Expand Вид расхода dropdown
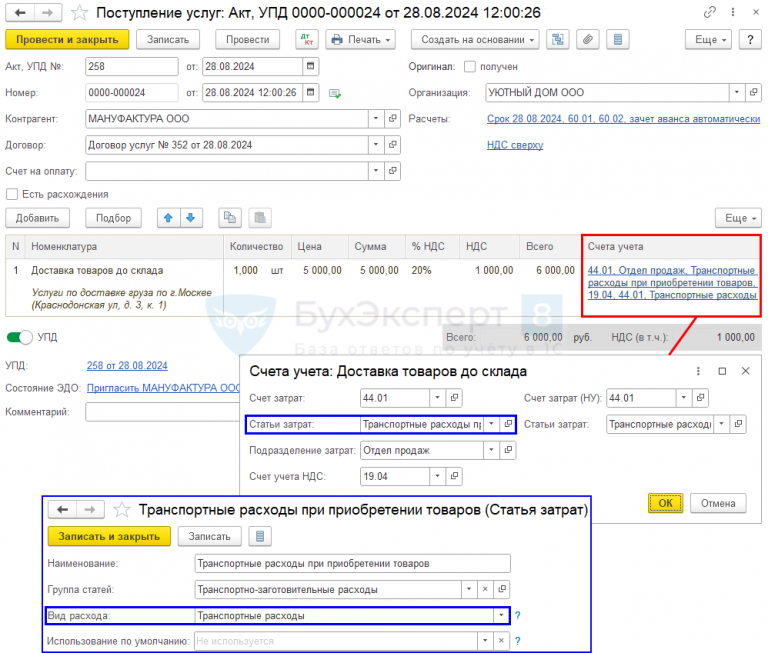768x653 pixels. point(501,616)
